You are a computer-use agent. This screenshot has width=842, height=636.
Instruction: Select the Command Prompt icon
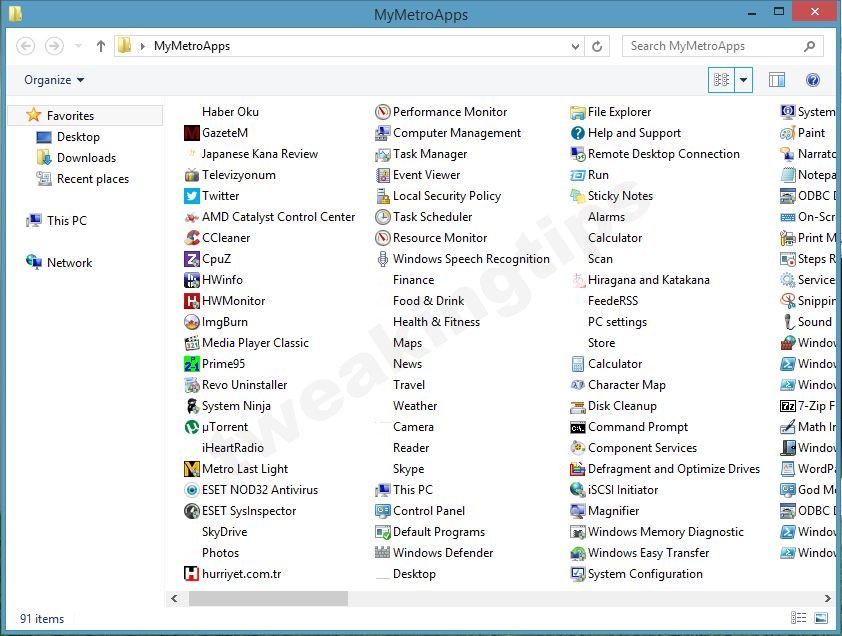[578, 427]
